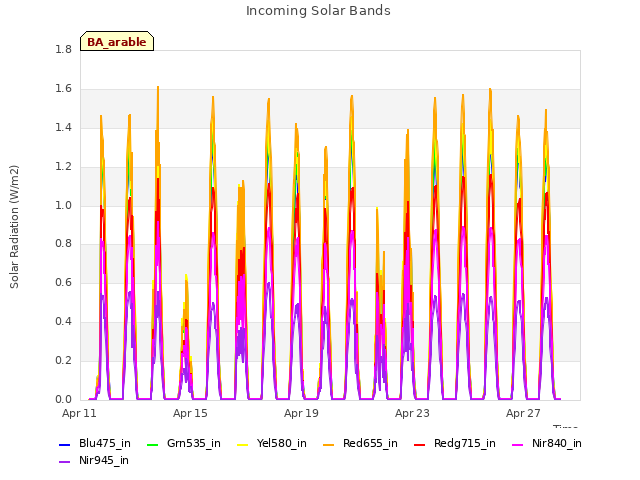The image size is (640, 480).
Task: Click the Apr 15 x-axis label
Action: coord(190,413)
